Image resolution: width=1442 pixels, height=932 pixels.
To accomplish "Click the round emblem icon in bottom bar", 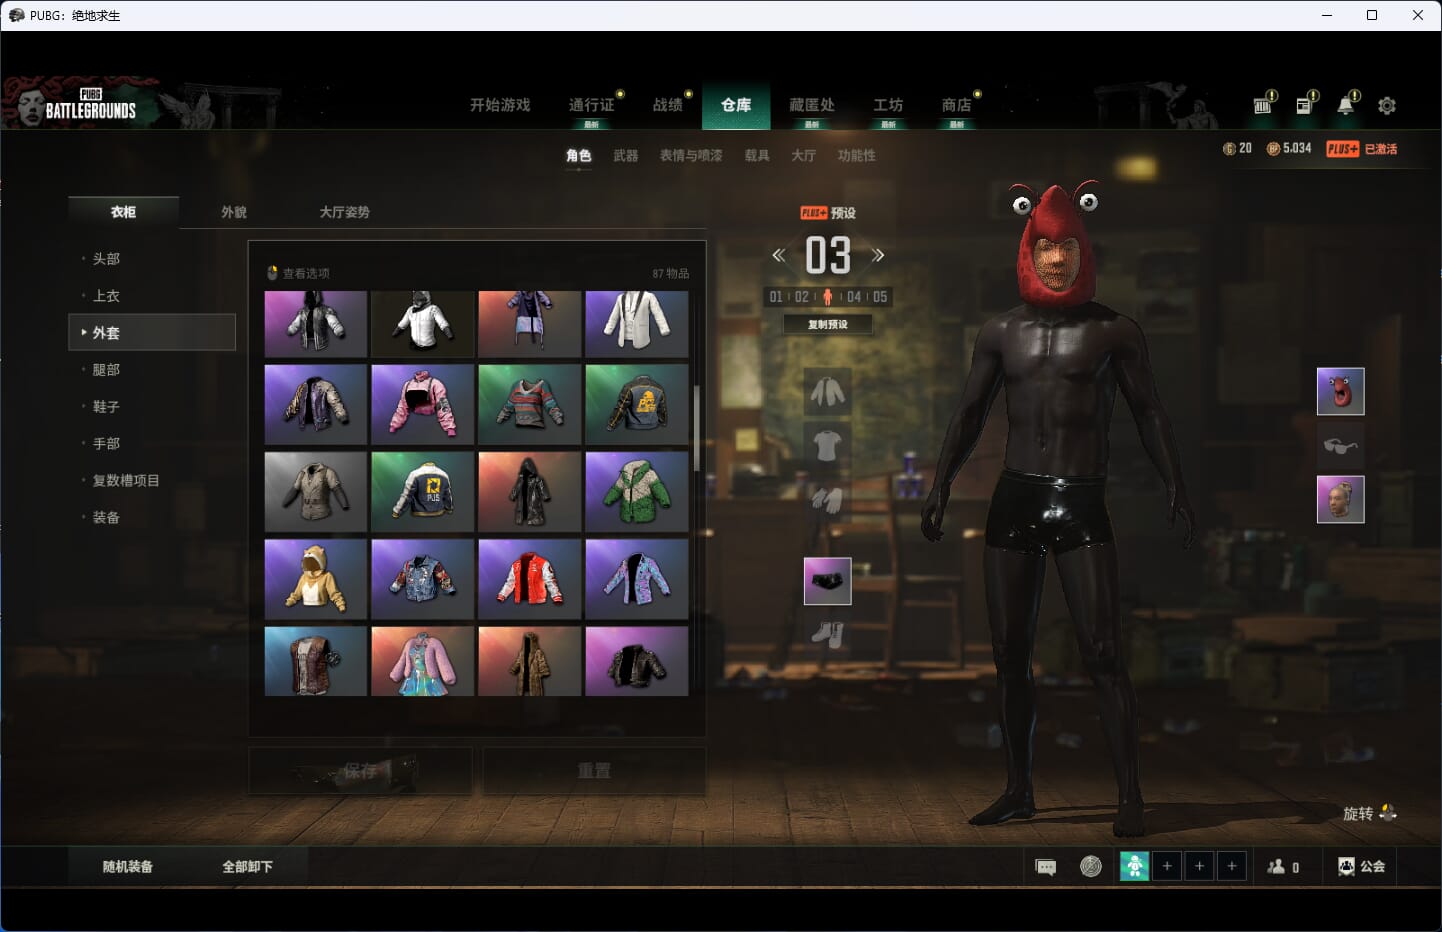I will tap(1091, 866).
